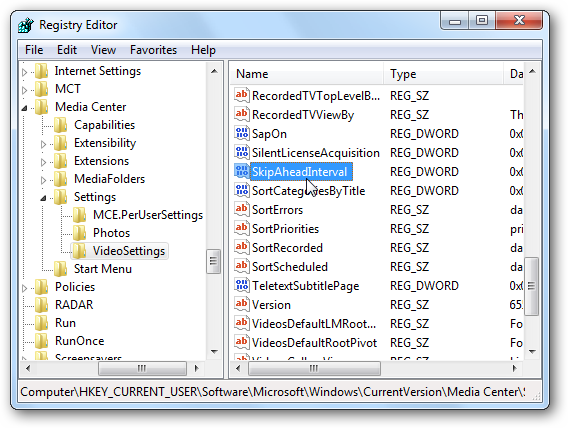Viewport: 568px width, 428px height.
Task: Click the DWORD icon beside SortCategoriesByTitle
Action: click(241, 190)
